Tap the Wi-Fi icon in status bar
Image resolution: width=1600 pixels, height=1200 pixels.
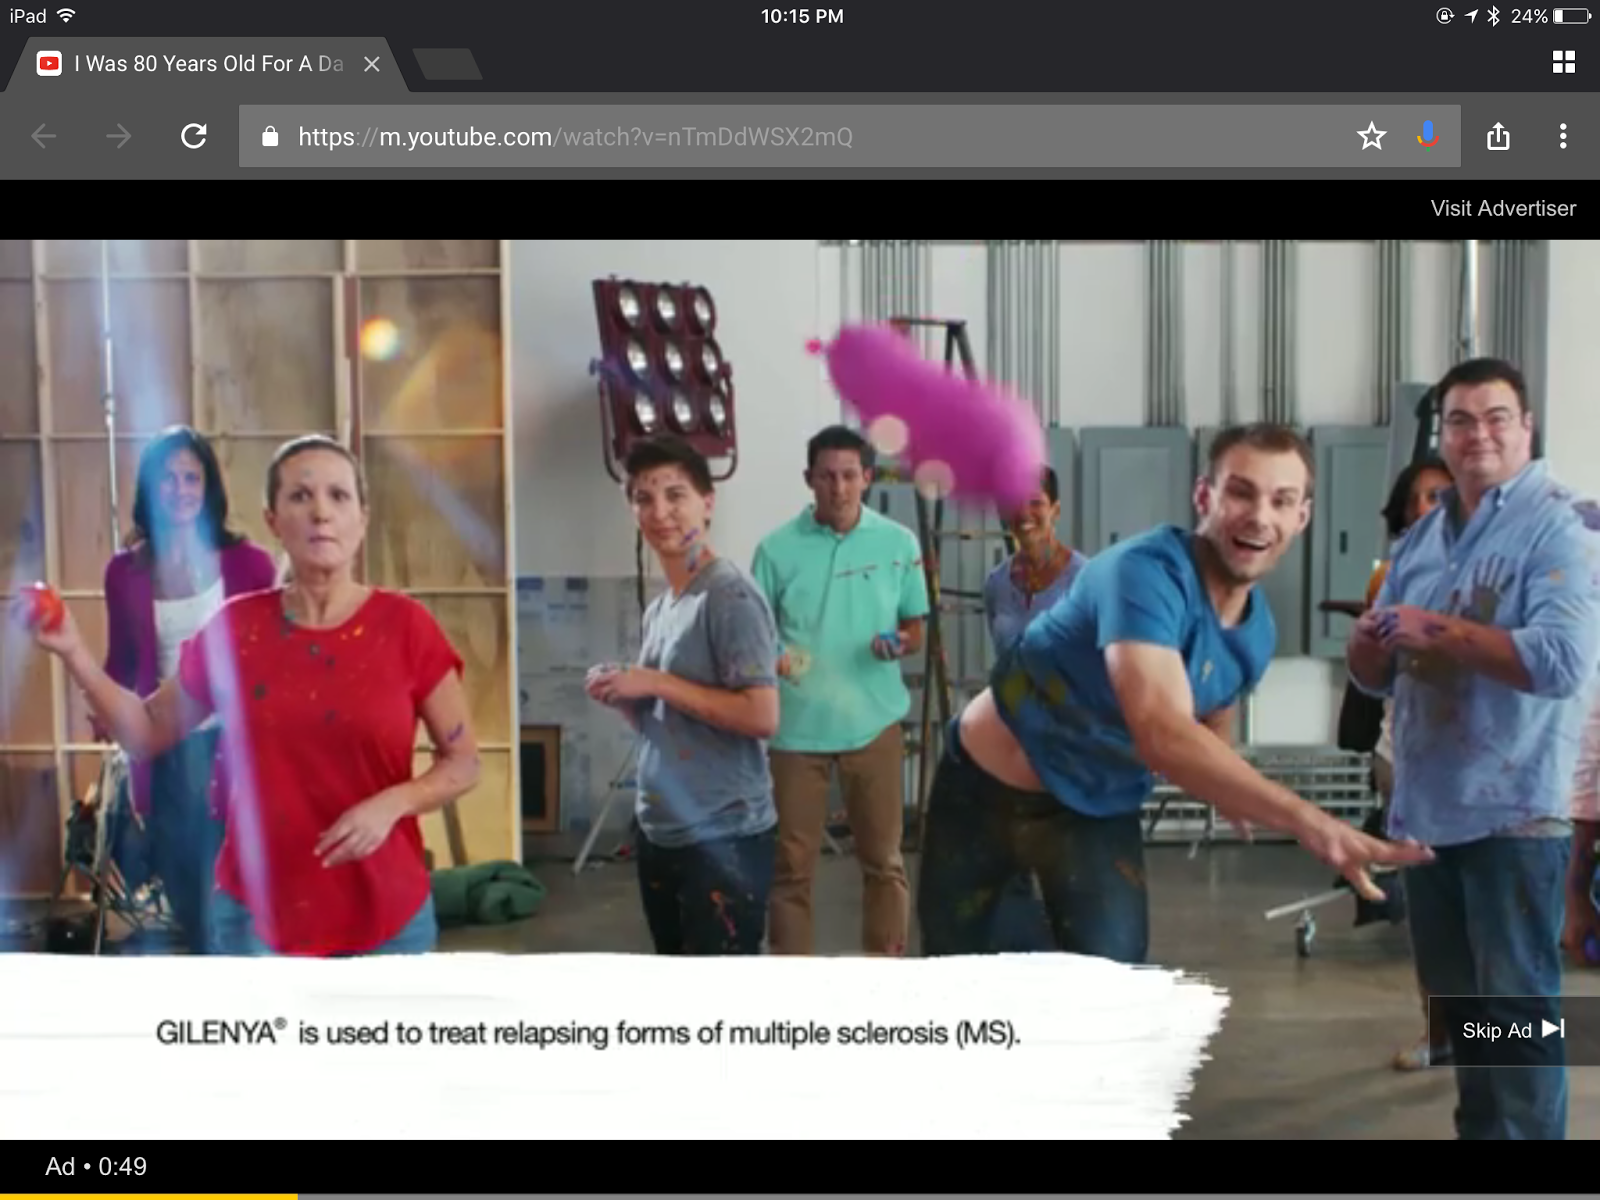point(66,16)
